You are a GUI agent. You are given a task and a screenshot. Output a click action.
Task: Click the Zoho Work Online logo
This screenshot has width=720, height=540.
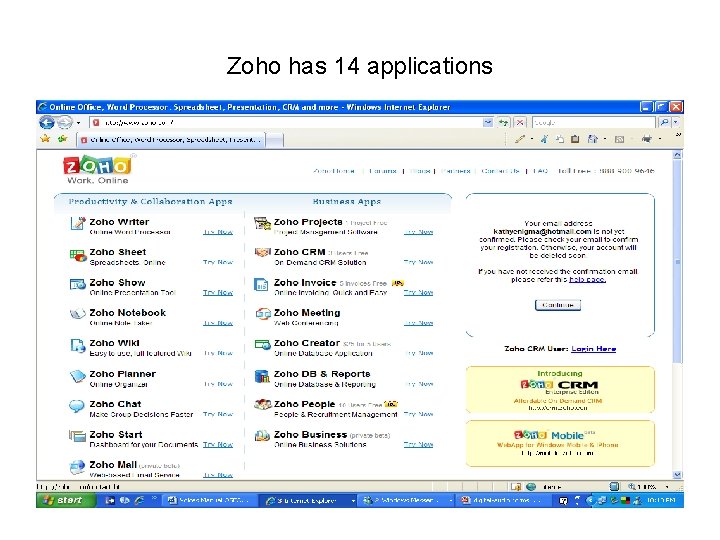[98, 170]
